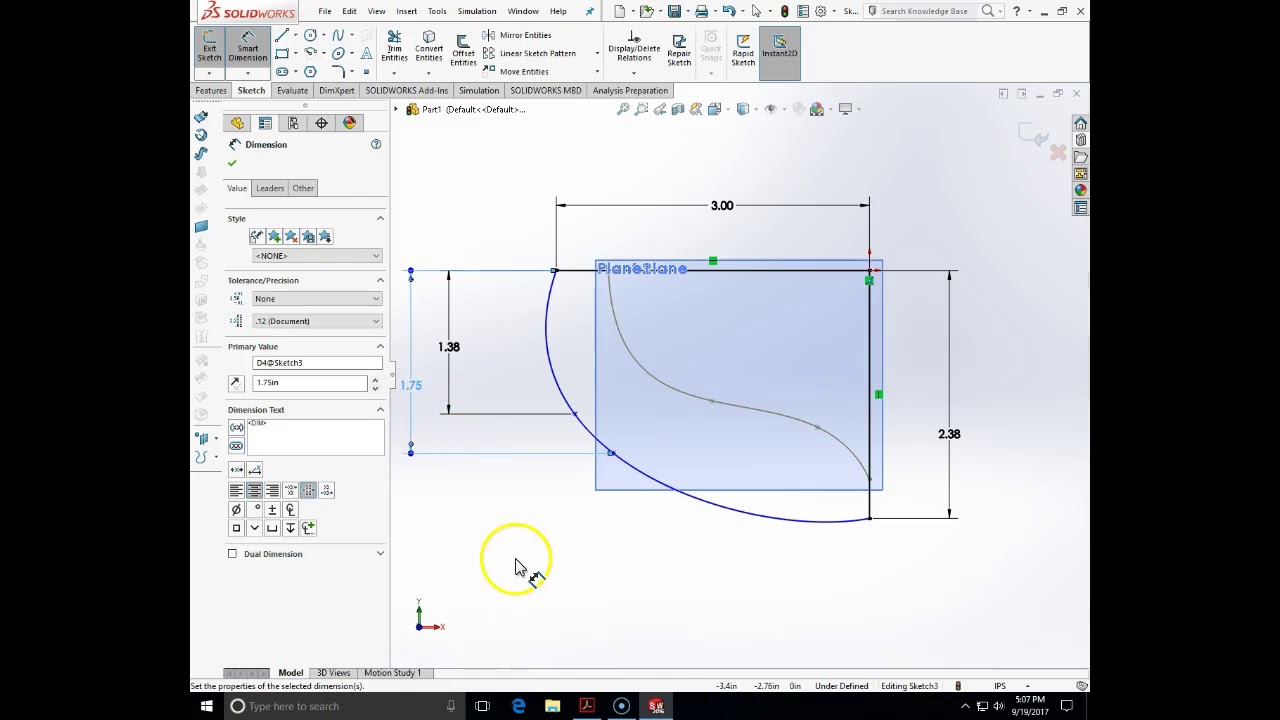Open the Appearances color-ball icon in the task pane

(1081, 190)
